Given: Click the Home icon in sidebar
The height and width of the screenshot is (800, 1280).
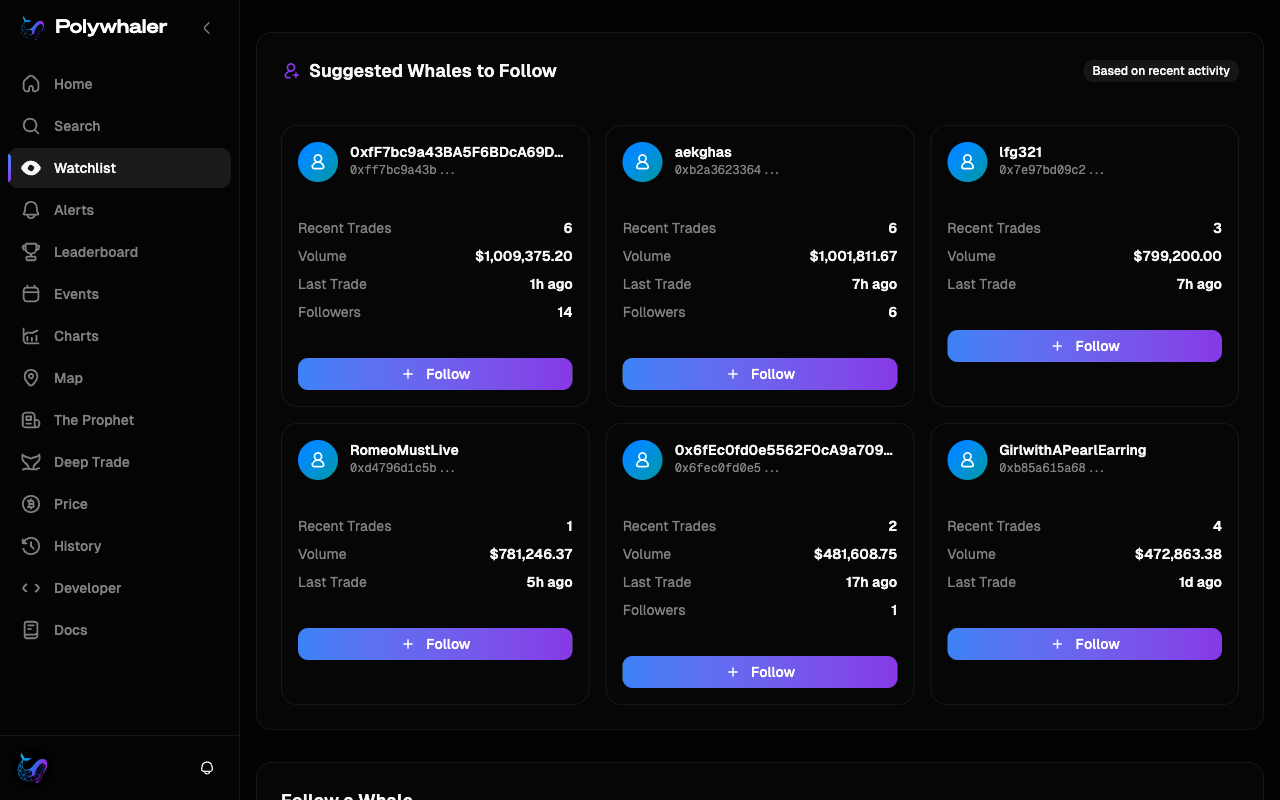Looking at the screenshot, I should (x=31, y=84).
